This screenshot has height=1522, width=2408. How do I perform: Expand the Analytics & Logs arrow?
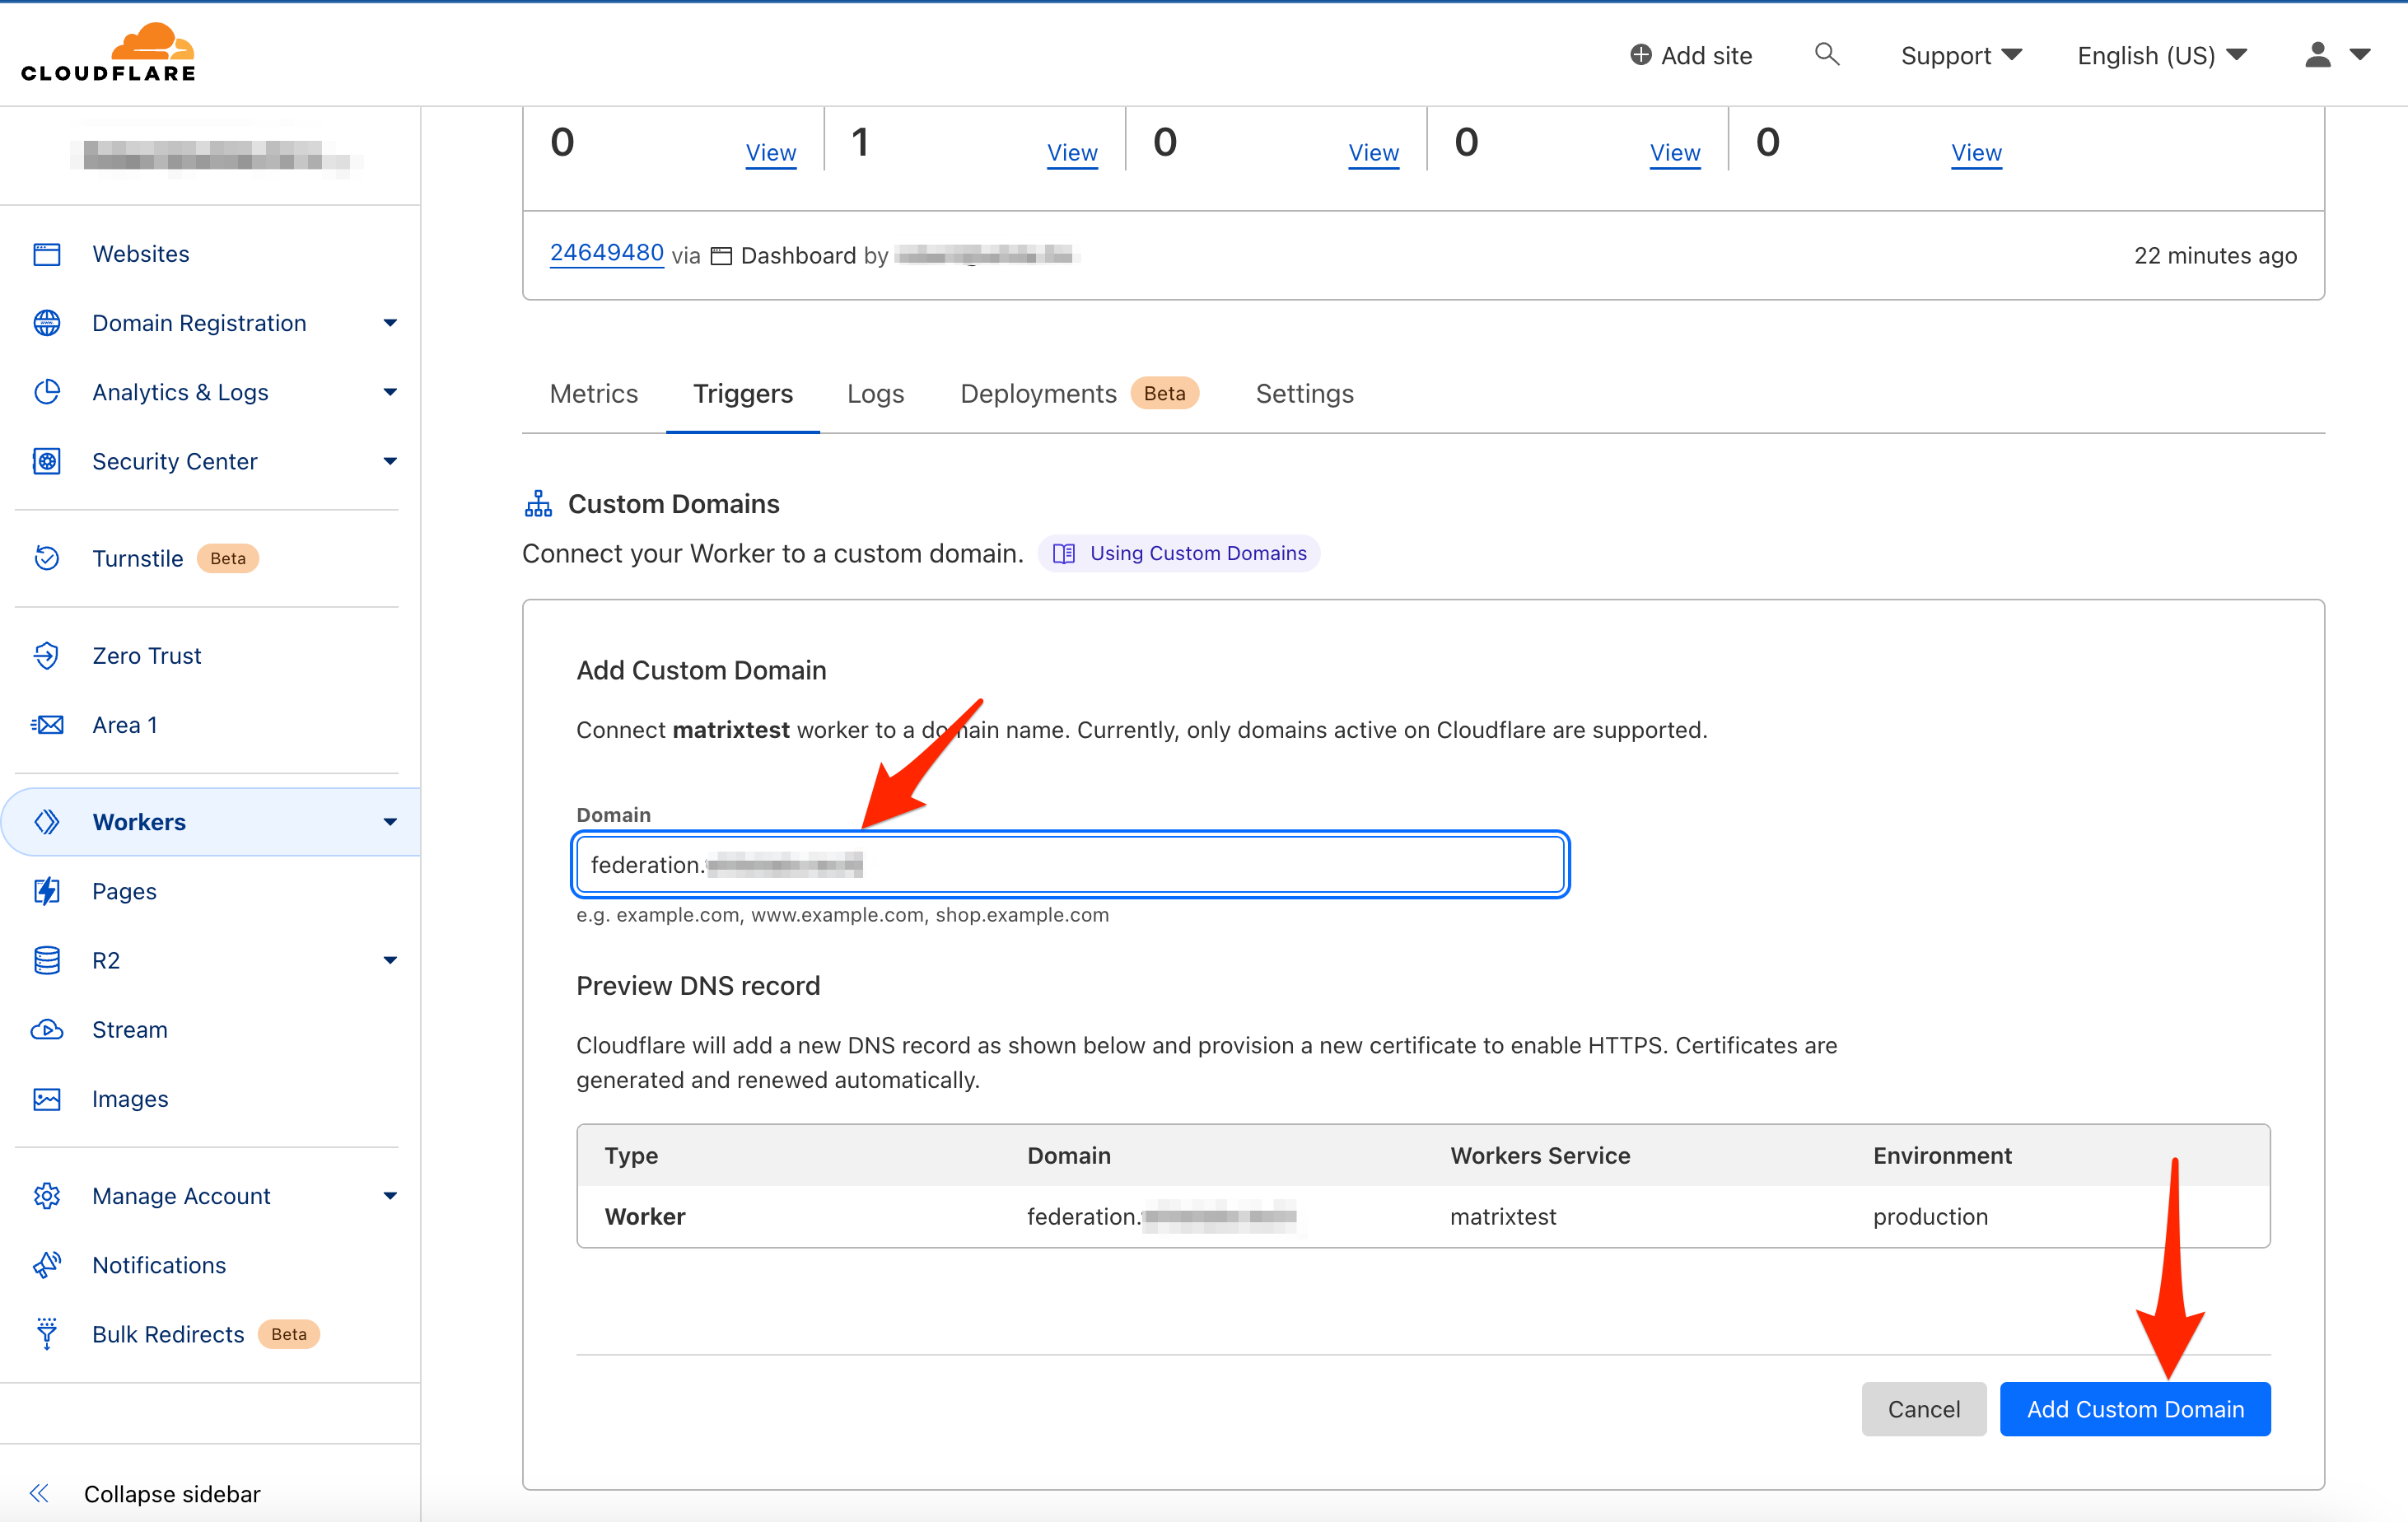click(x=390, y=392)
